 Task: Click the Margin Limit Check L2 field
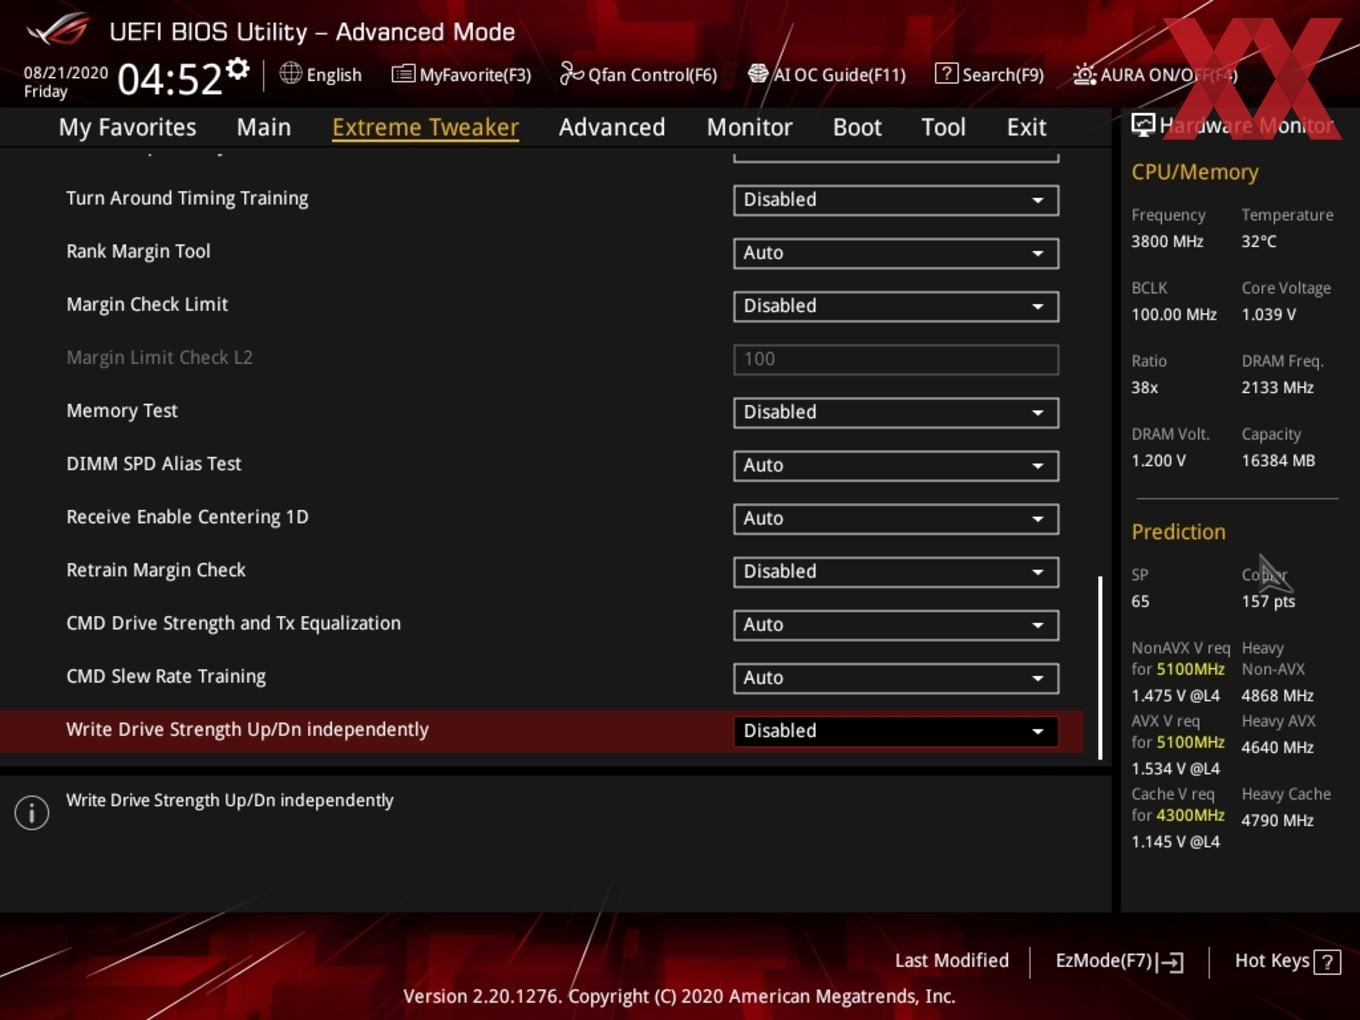pyautogui.click(x=896, y=359)
